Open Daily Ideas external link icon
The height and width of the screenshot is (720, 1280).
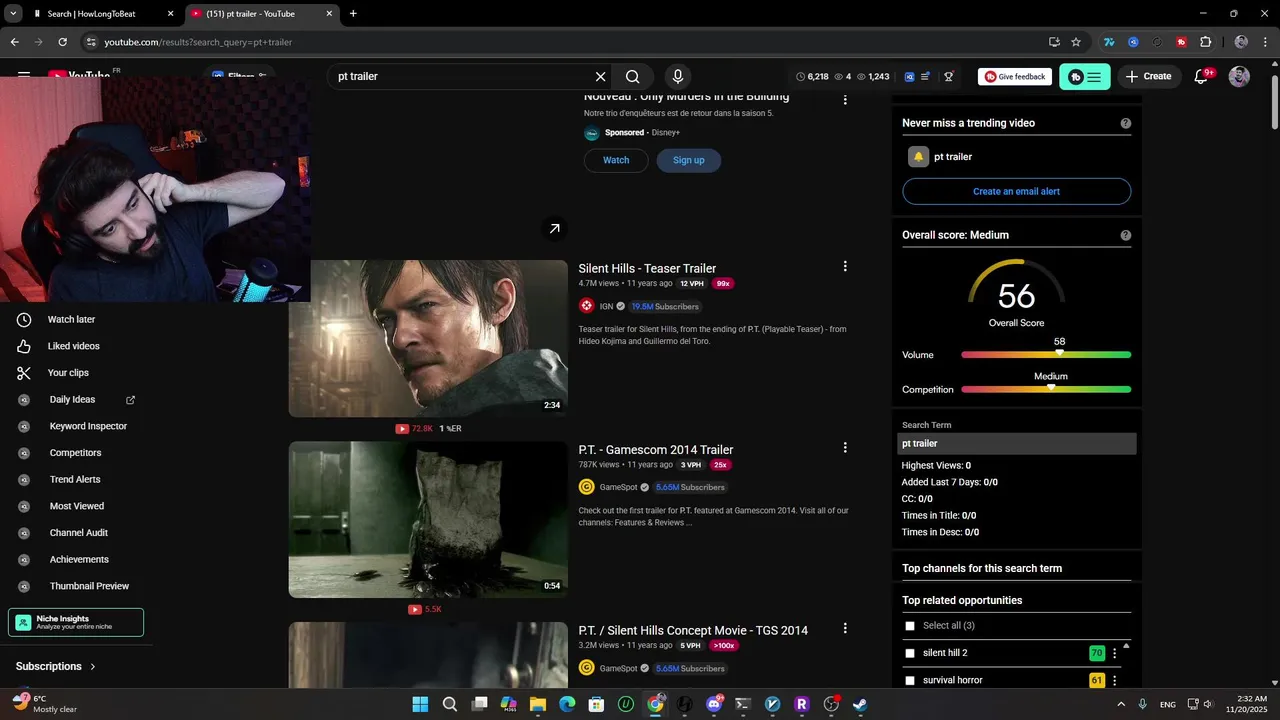[x=130, y=399]
